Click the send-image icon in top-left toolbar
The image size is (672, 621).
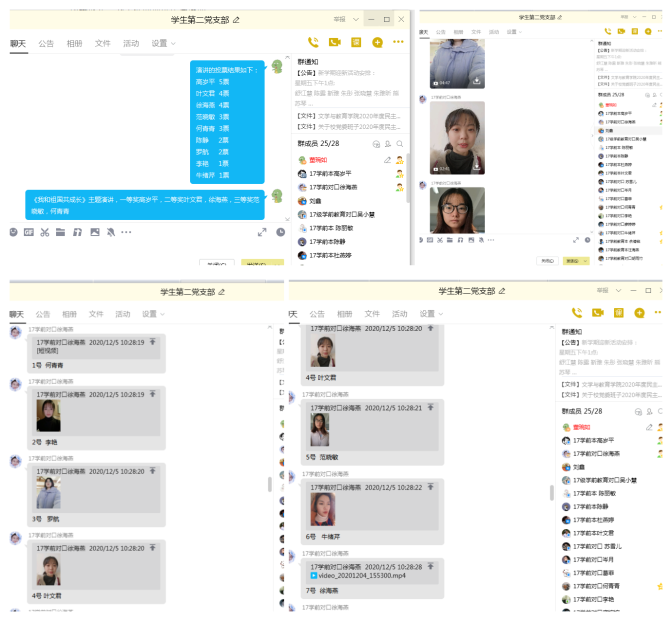click(x=94, y=232)
